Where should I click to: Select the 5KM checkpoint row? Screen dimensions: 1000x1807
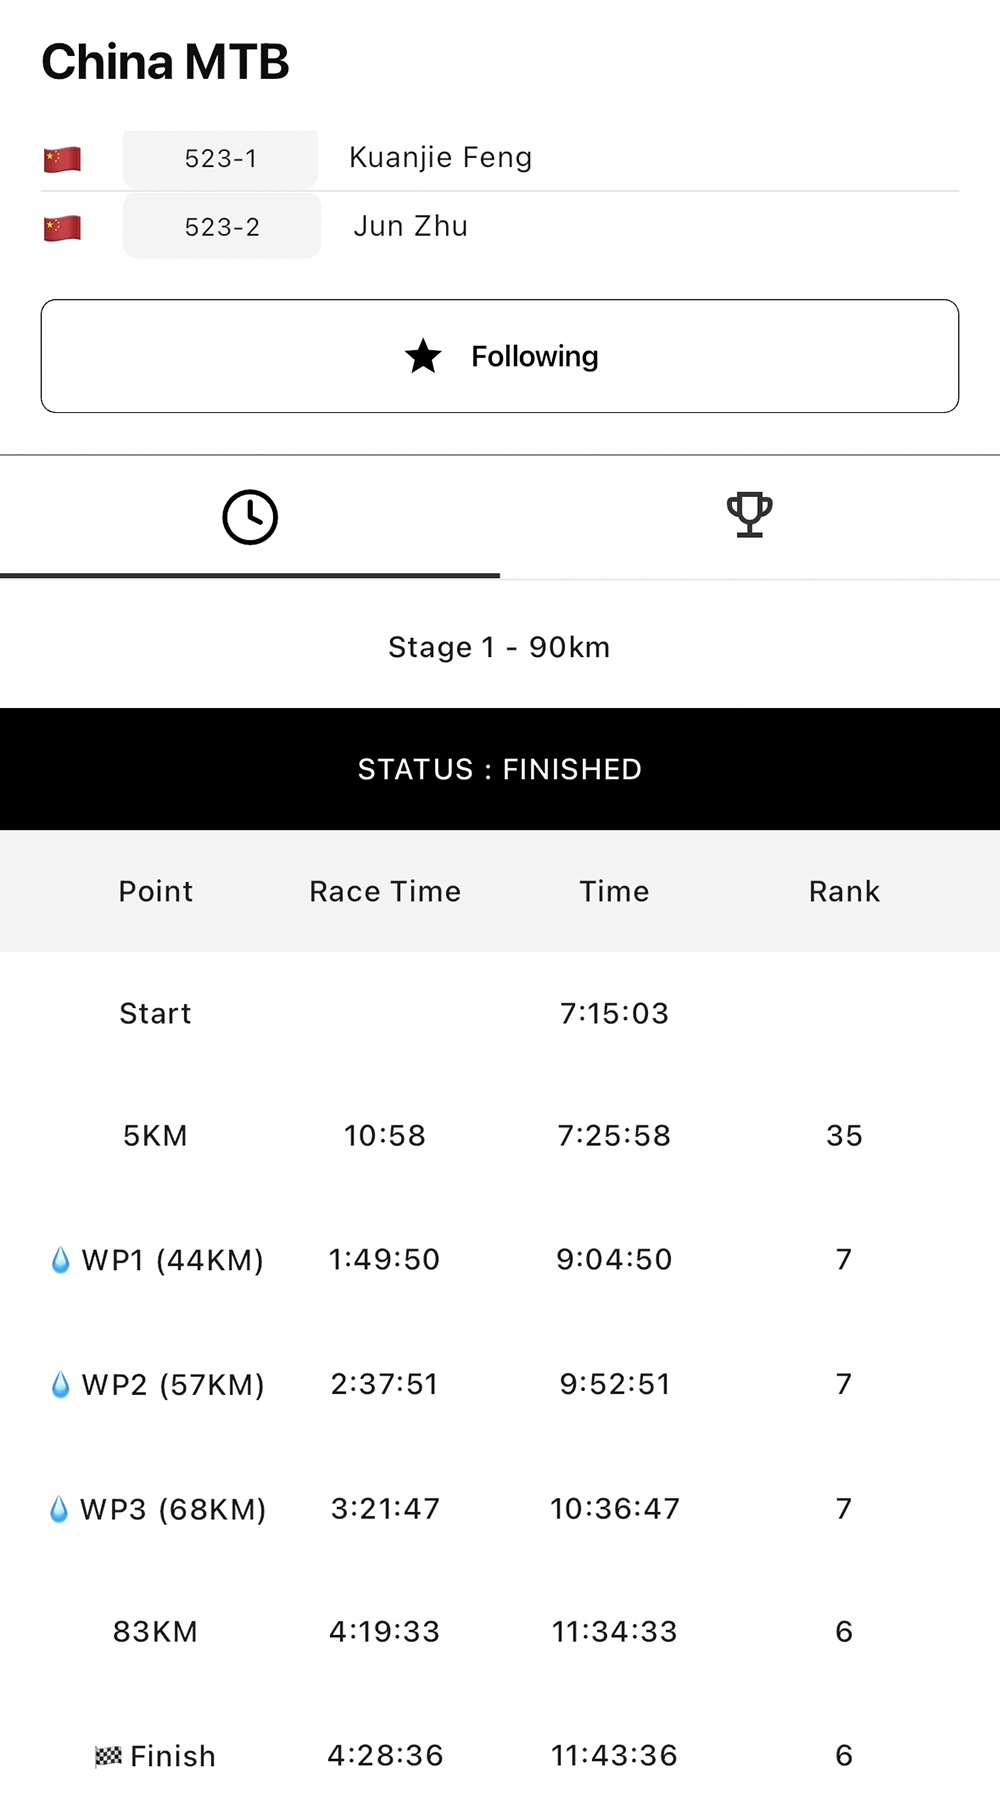pyautogui.click(x=500, y=1136)
